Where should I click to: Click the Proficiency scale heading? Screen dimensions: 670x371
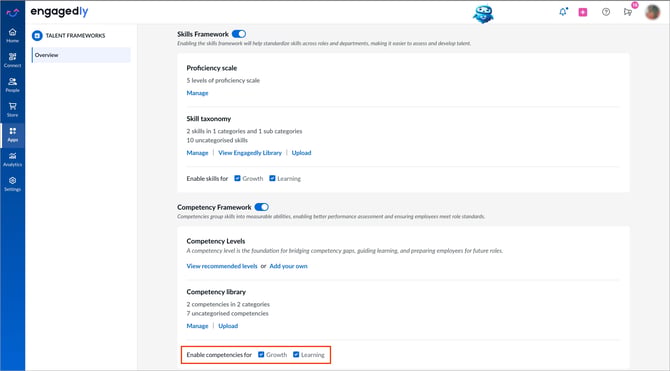coord(212,68)
